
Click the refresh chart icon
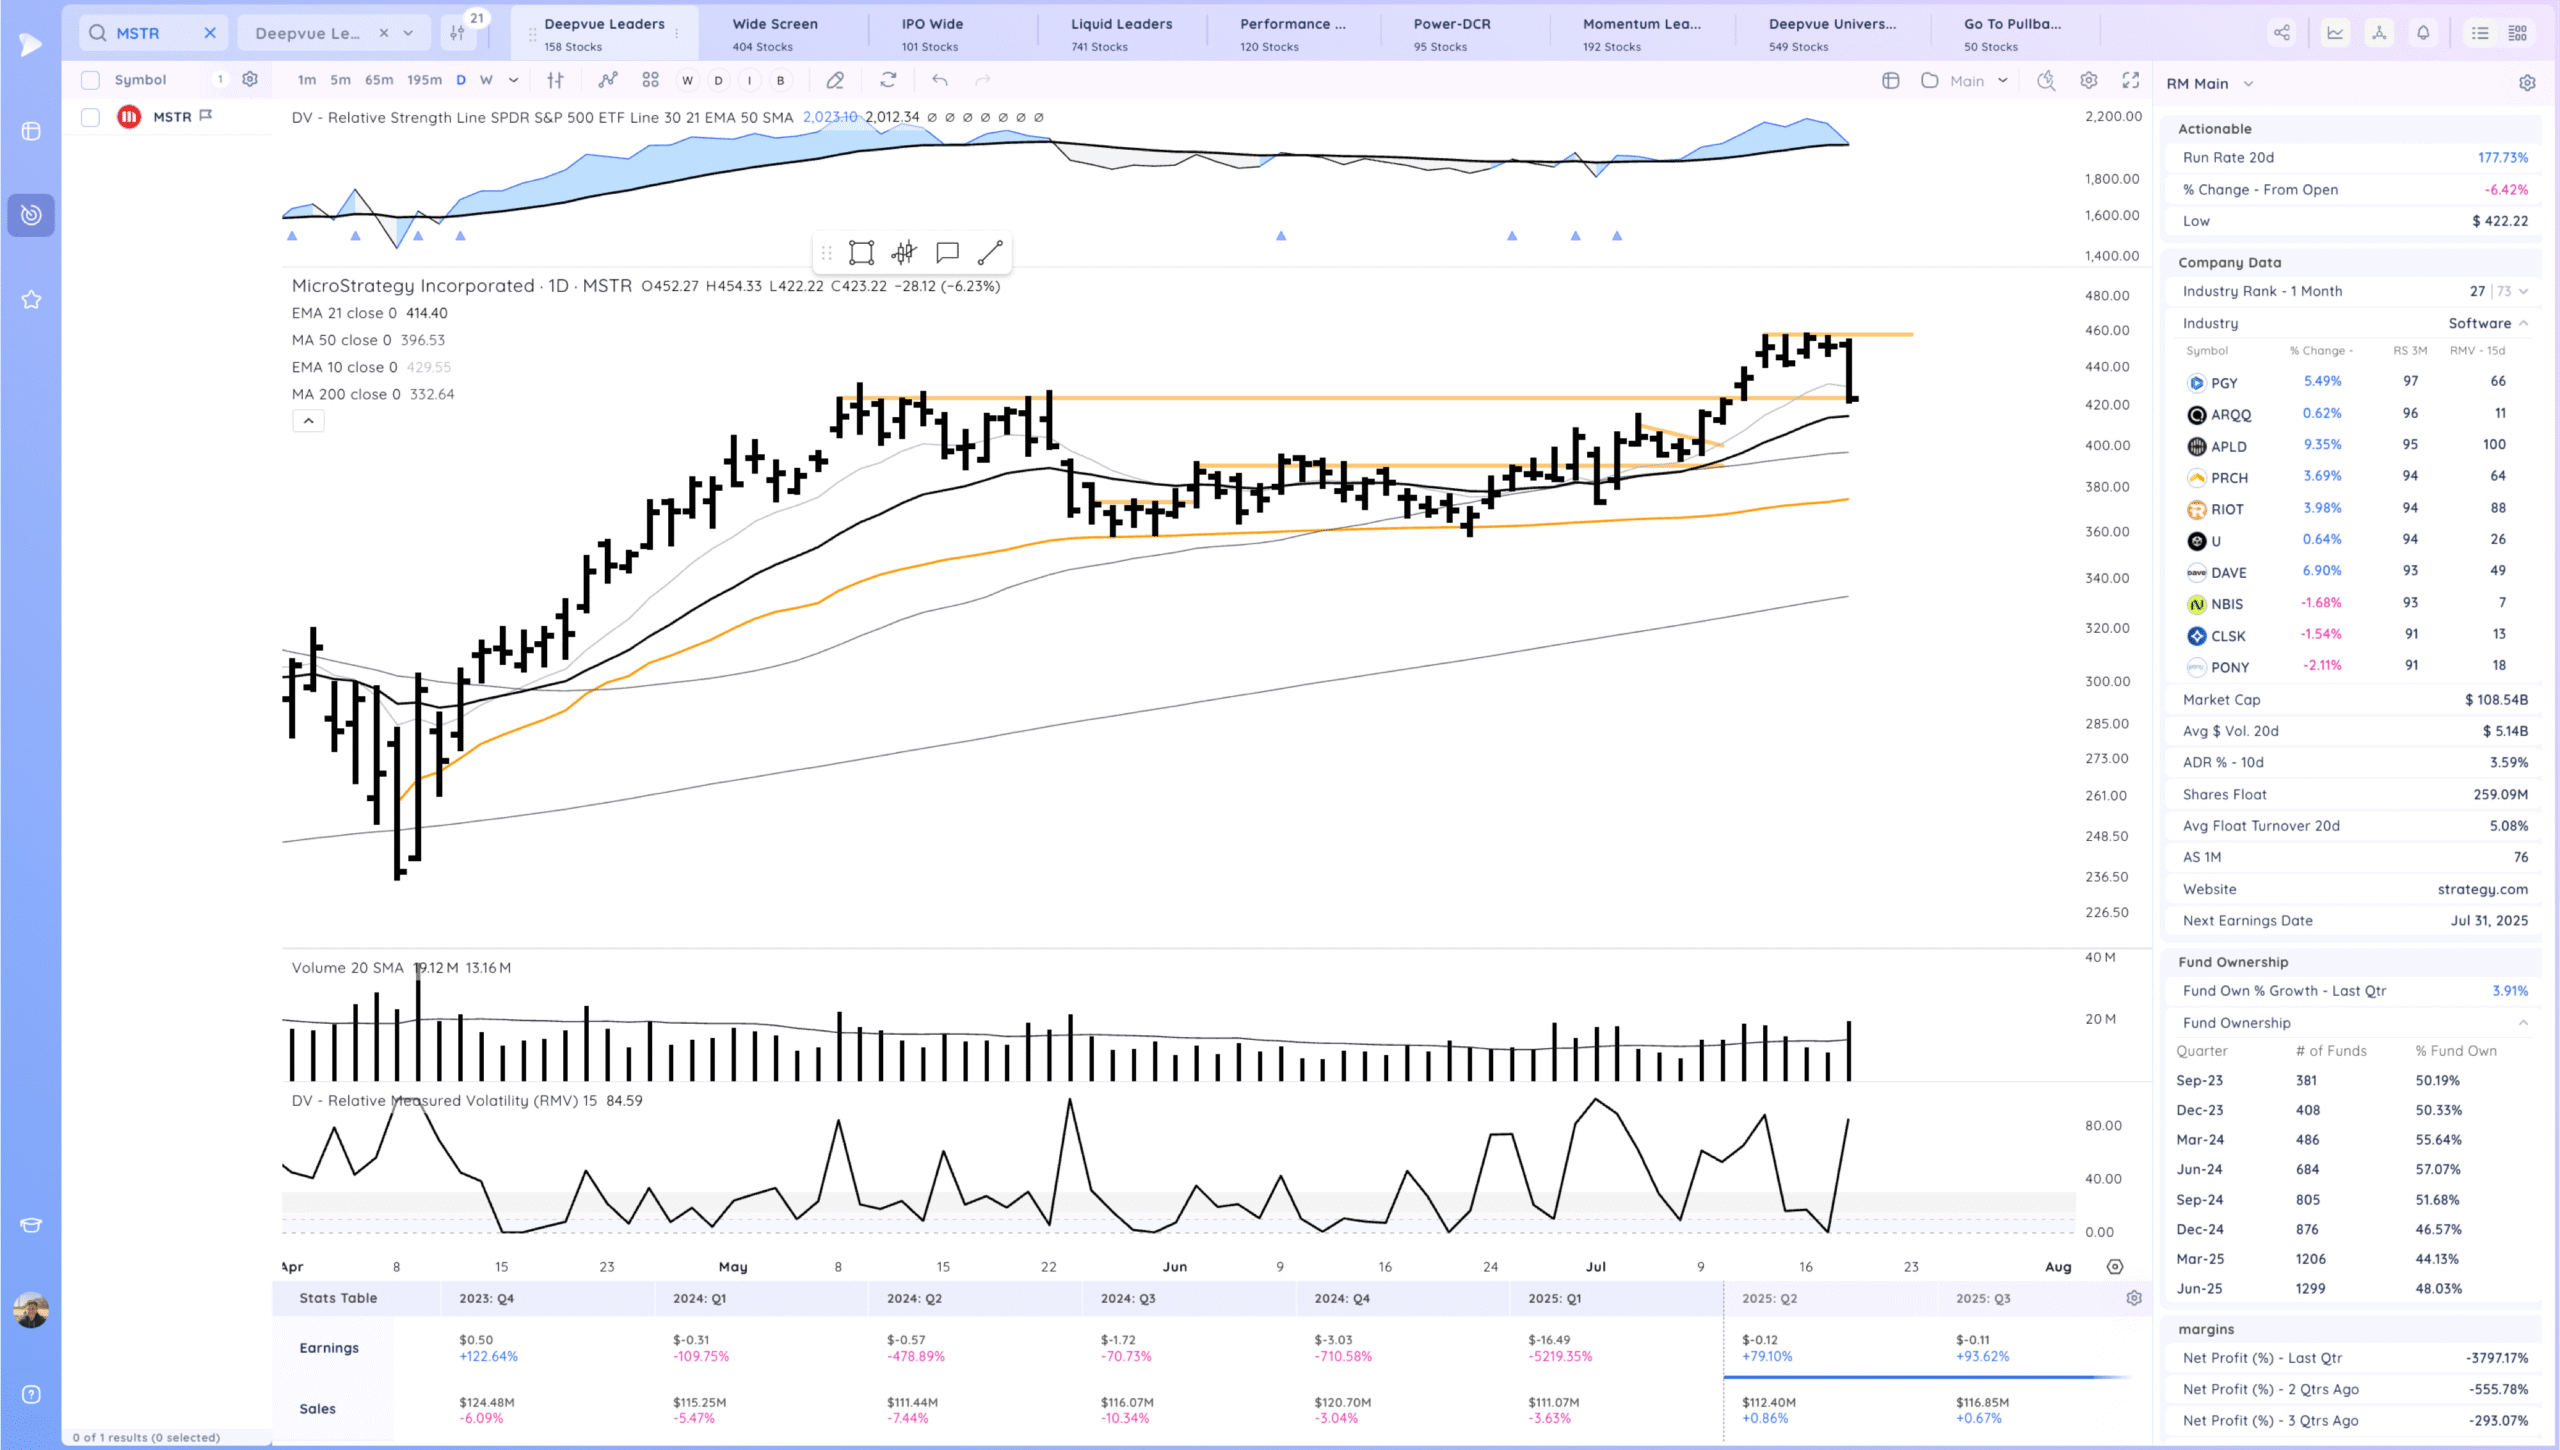[888, 80]
